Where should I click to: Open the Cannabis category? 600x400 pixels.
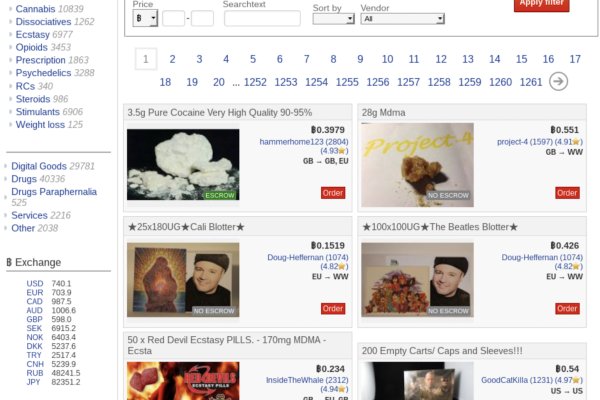pos(35,9)
